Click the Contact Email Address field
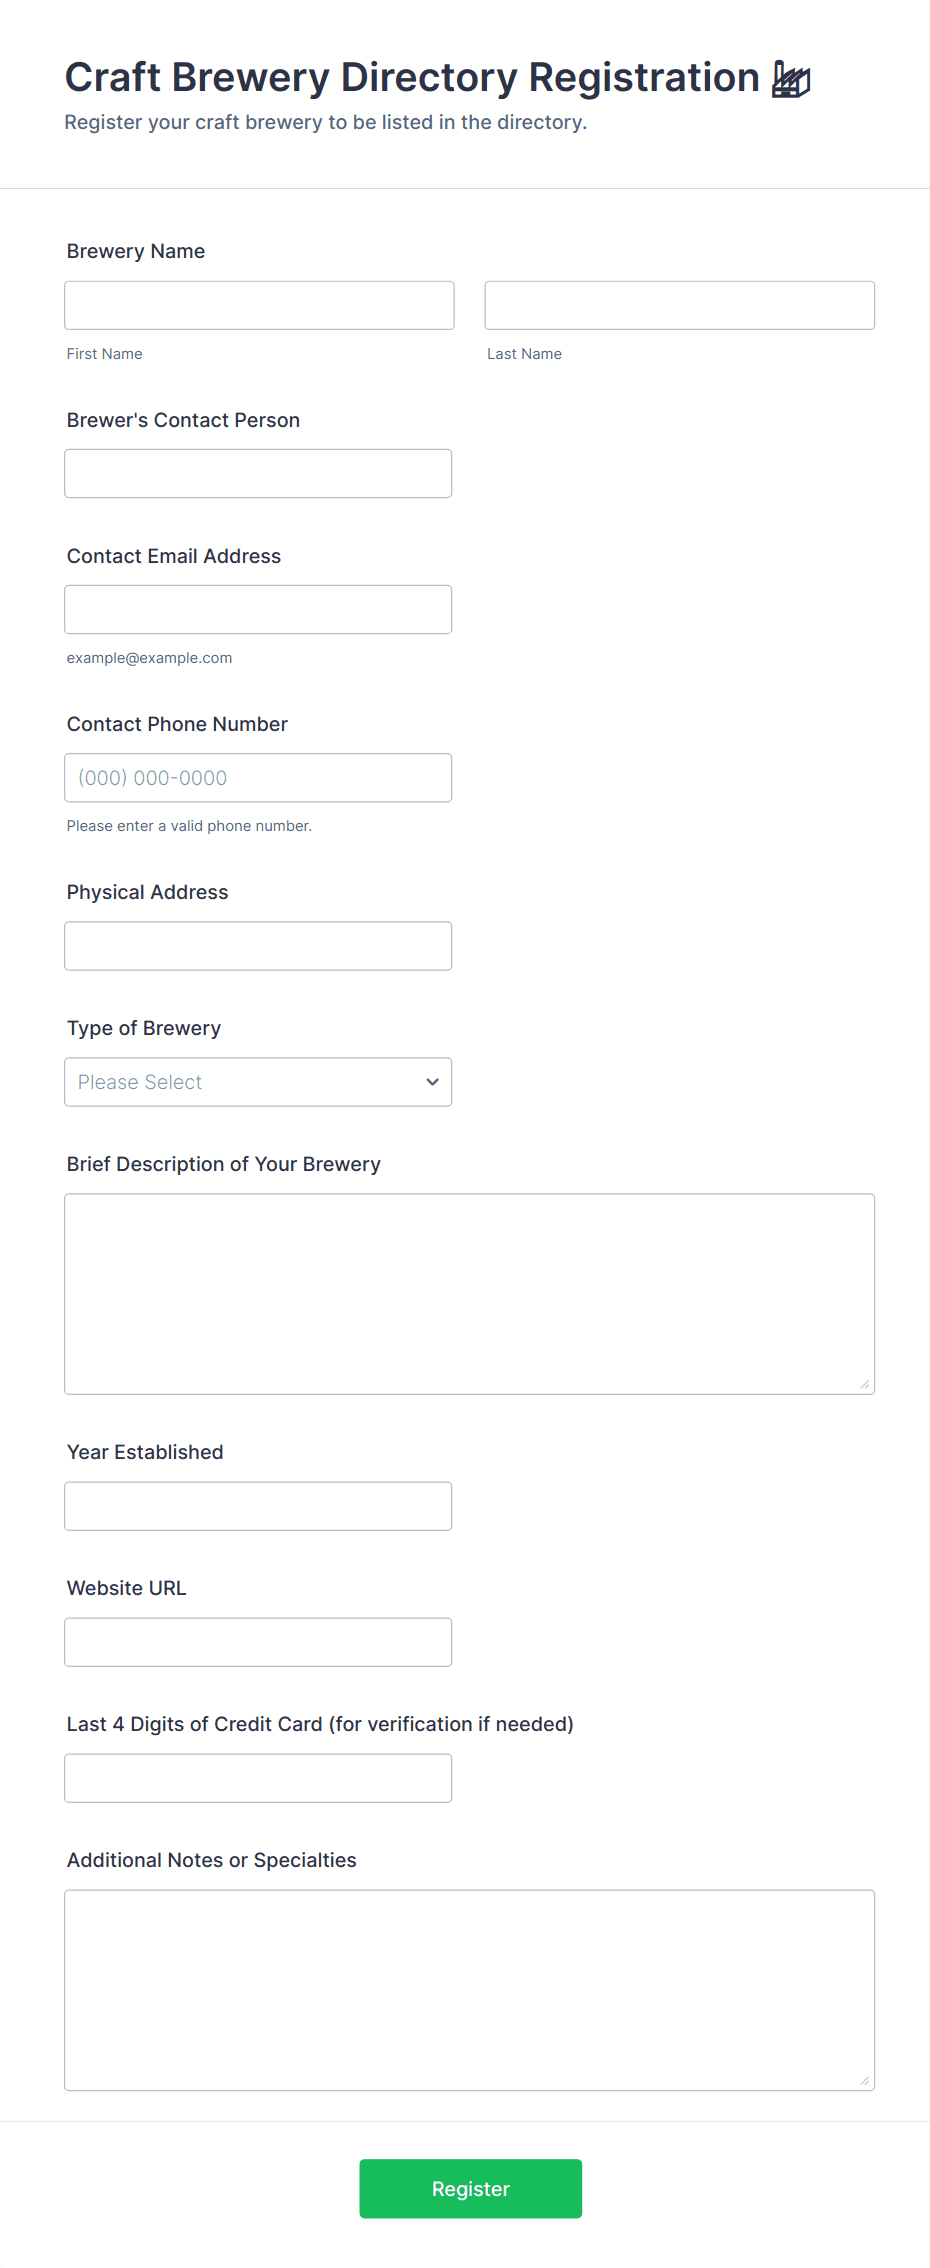Viewport: 930px width, 2268px height. (258, 609)
